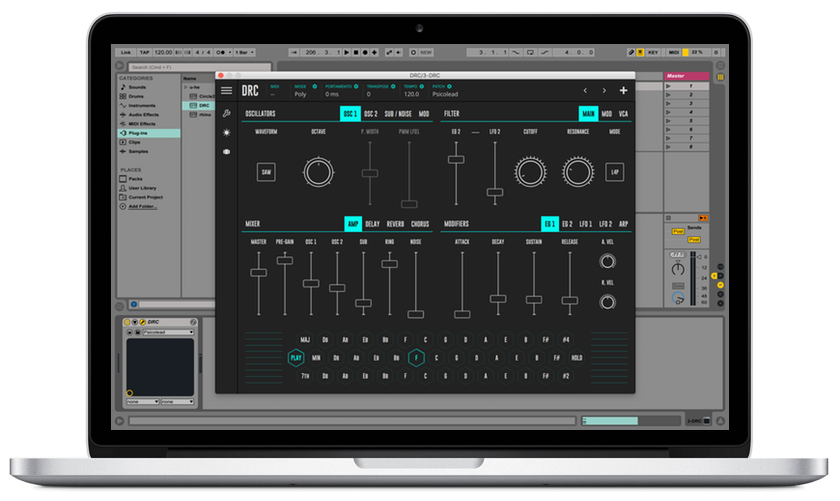
Task: Toggle Ableton Link button
Action: coord(126,53)
